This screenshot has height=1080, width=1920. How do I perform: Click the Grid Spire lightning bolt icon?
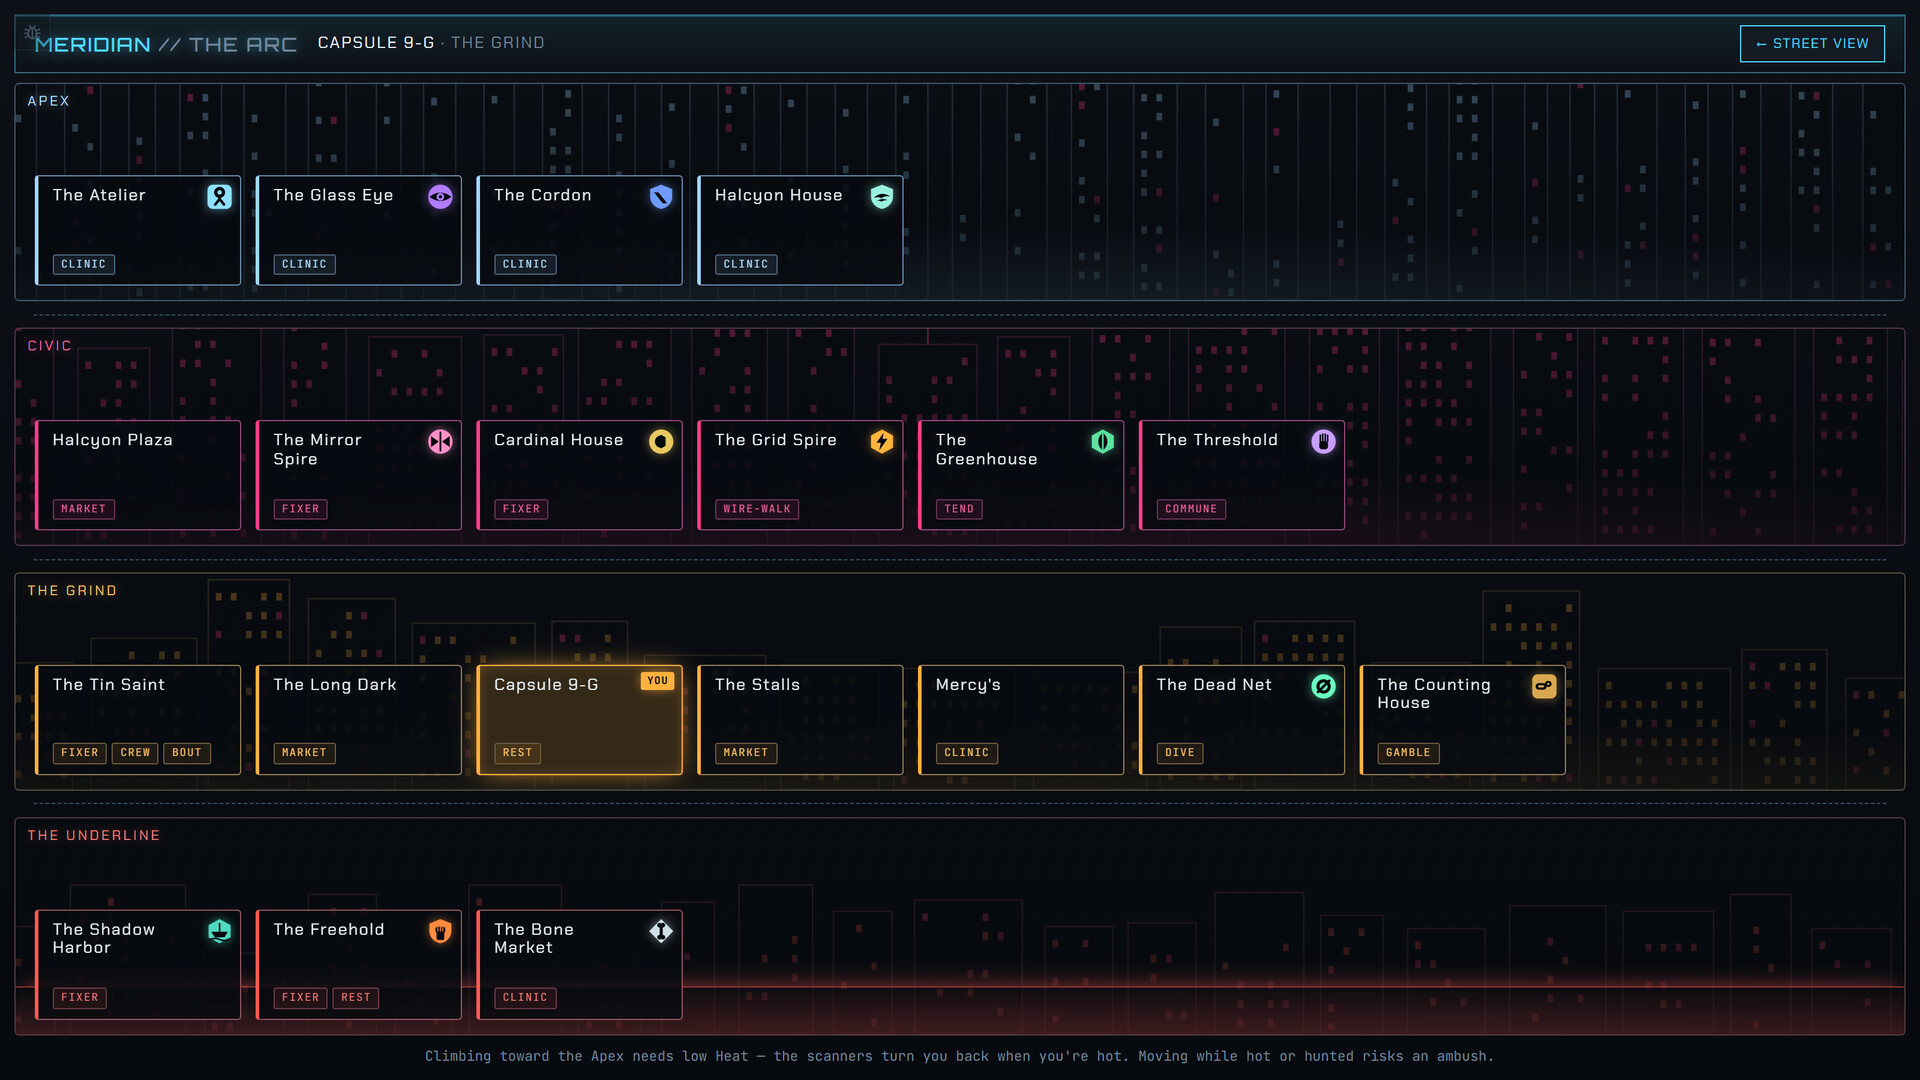(882, 442)
